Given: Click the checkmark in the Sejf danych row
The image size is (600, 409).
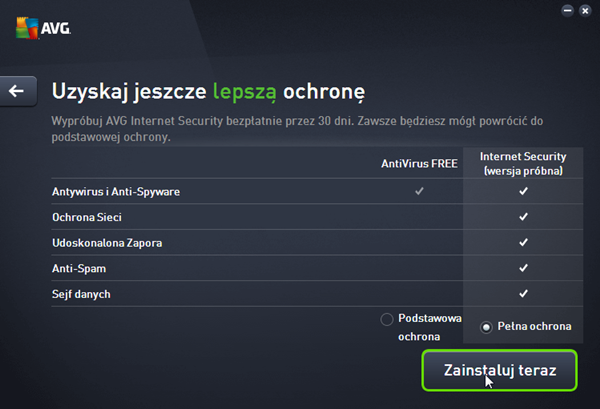Looking at the screenshot, I should coord(523,294).
